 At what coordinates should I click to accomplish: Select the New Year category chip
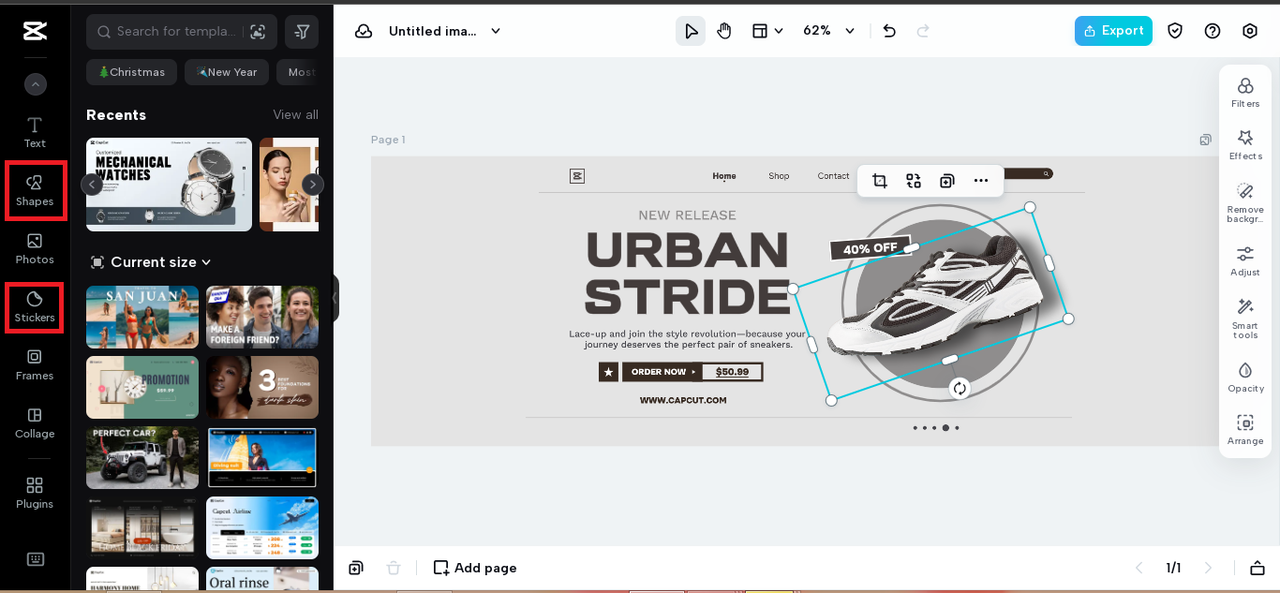[227, 72]
